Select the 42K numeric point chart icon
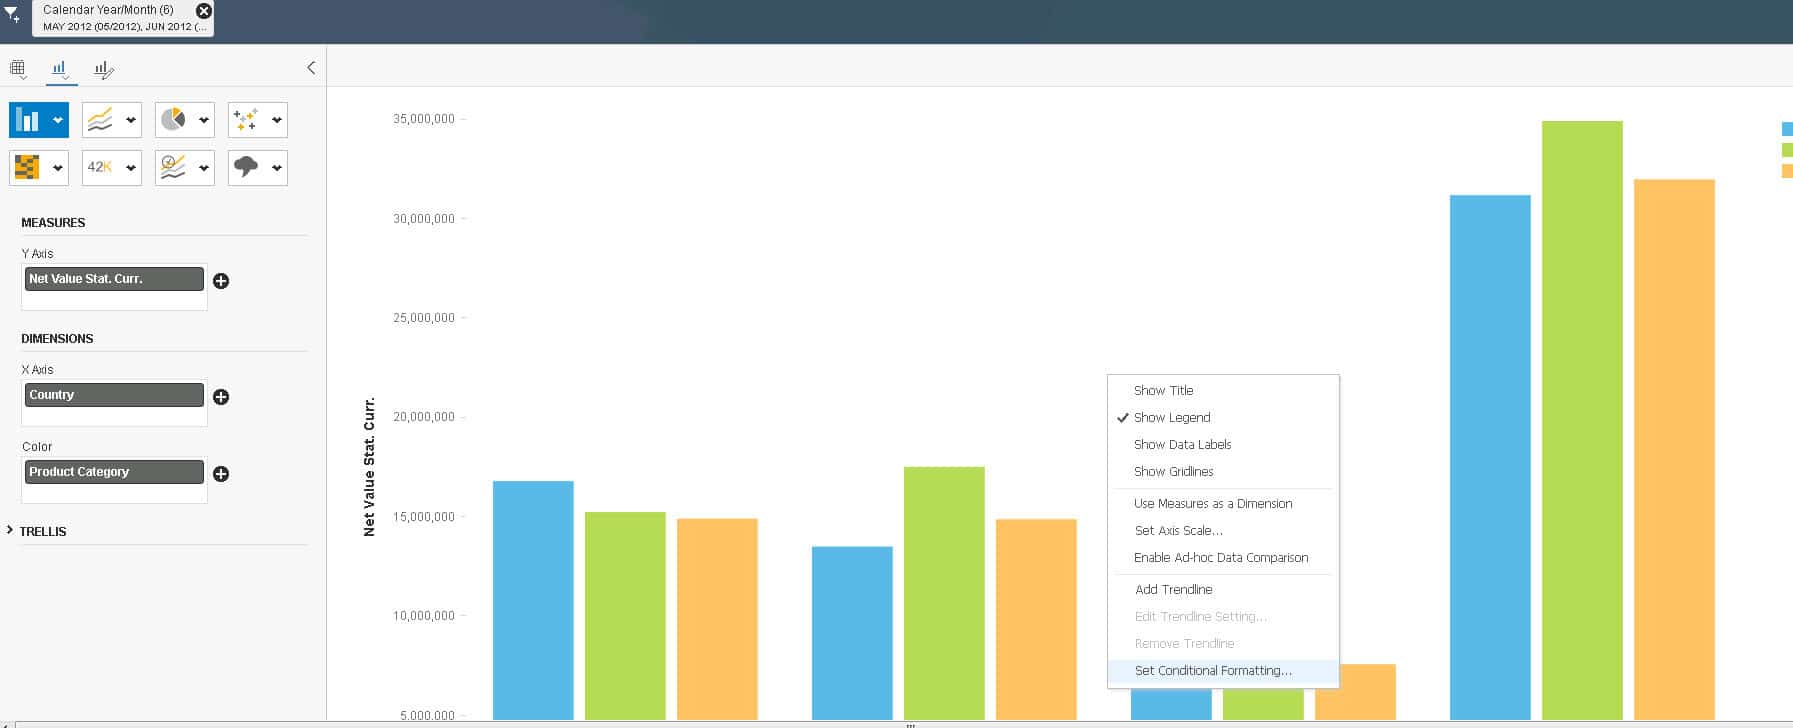Screen dimensions: 1793x728 pos(100,168)
